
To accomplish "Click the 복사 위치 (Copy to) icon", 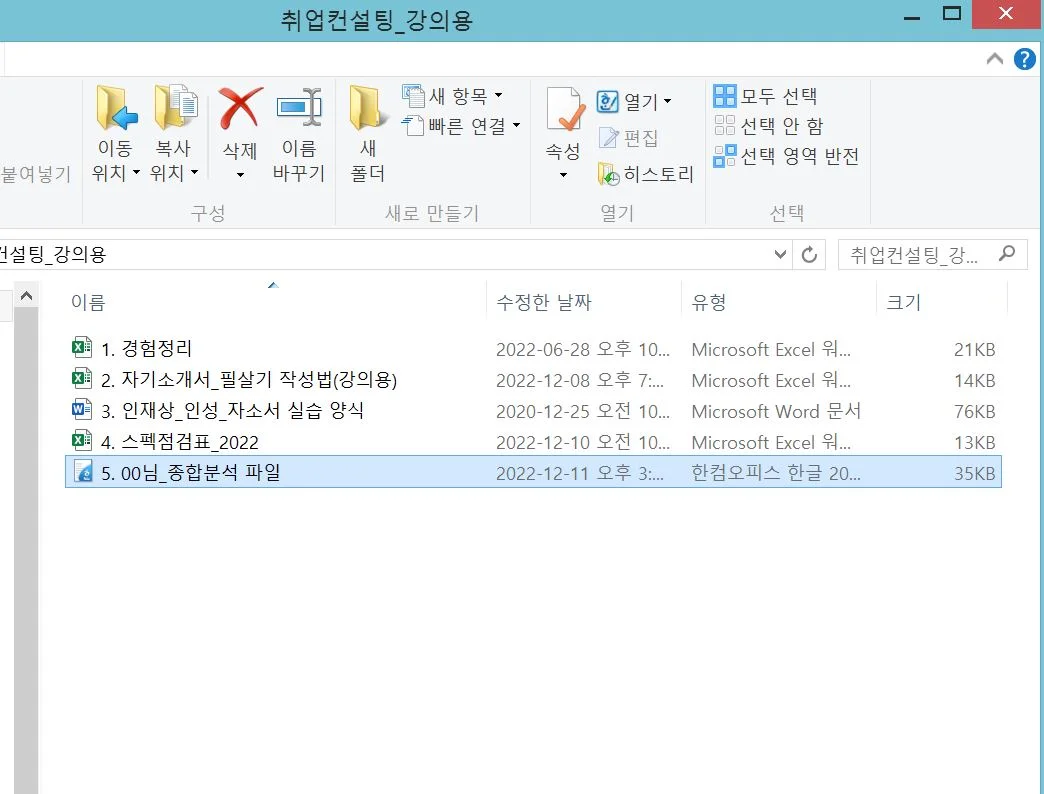I will (x=176, y=130).
